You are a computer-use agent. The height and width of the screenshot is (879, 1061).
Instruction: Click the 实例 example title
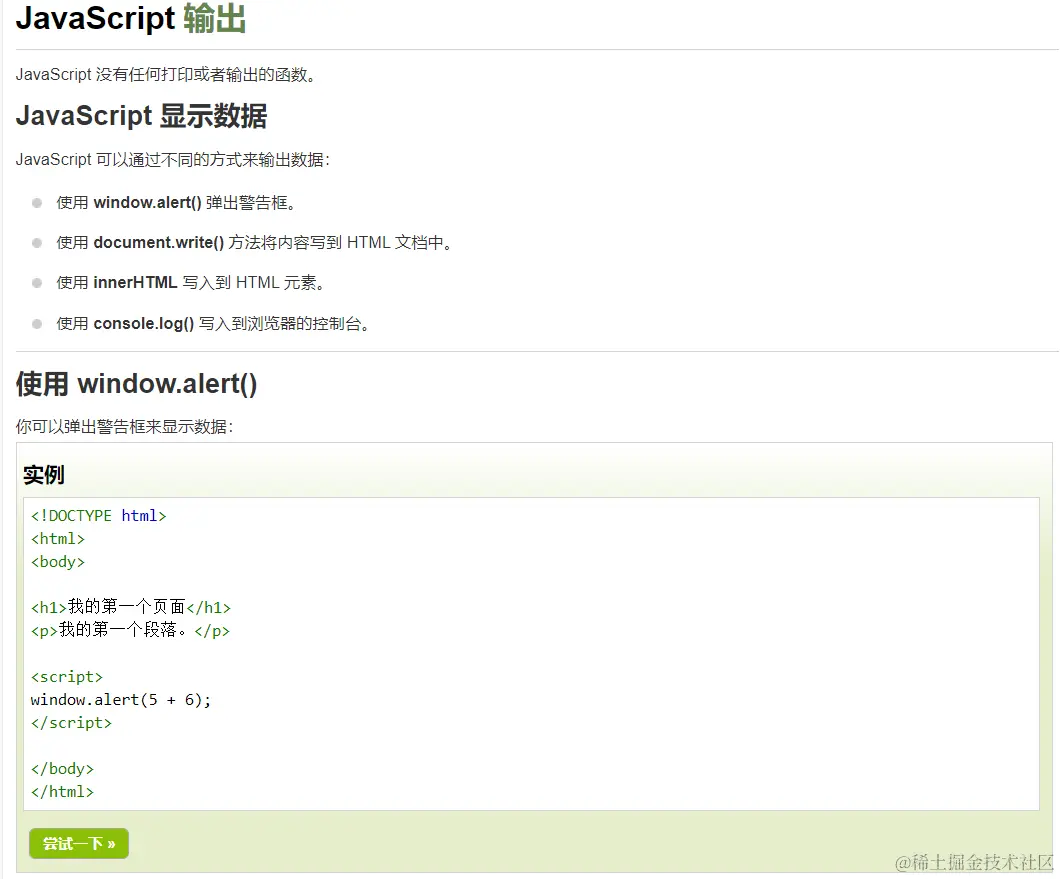43,475
